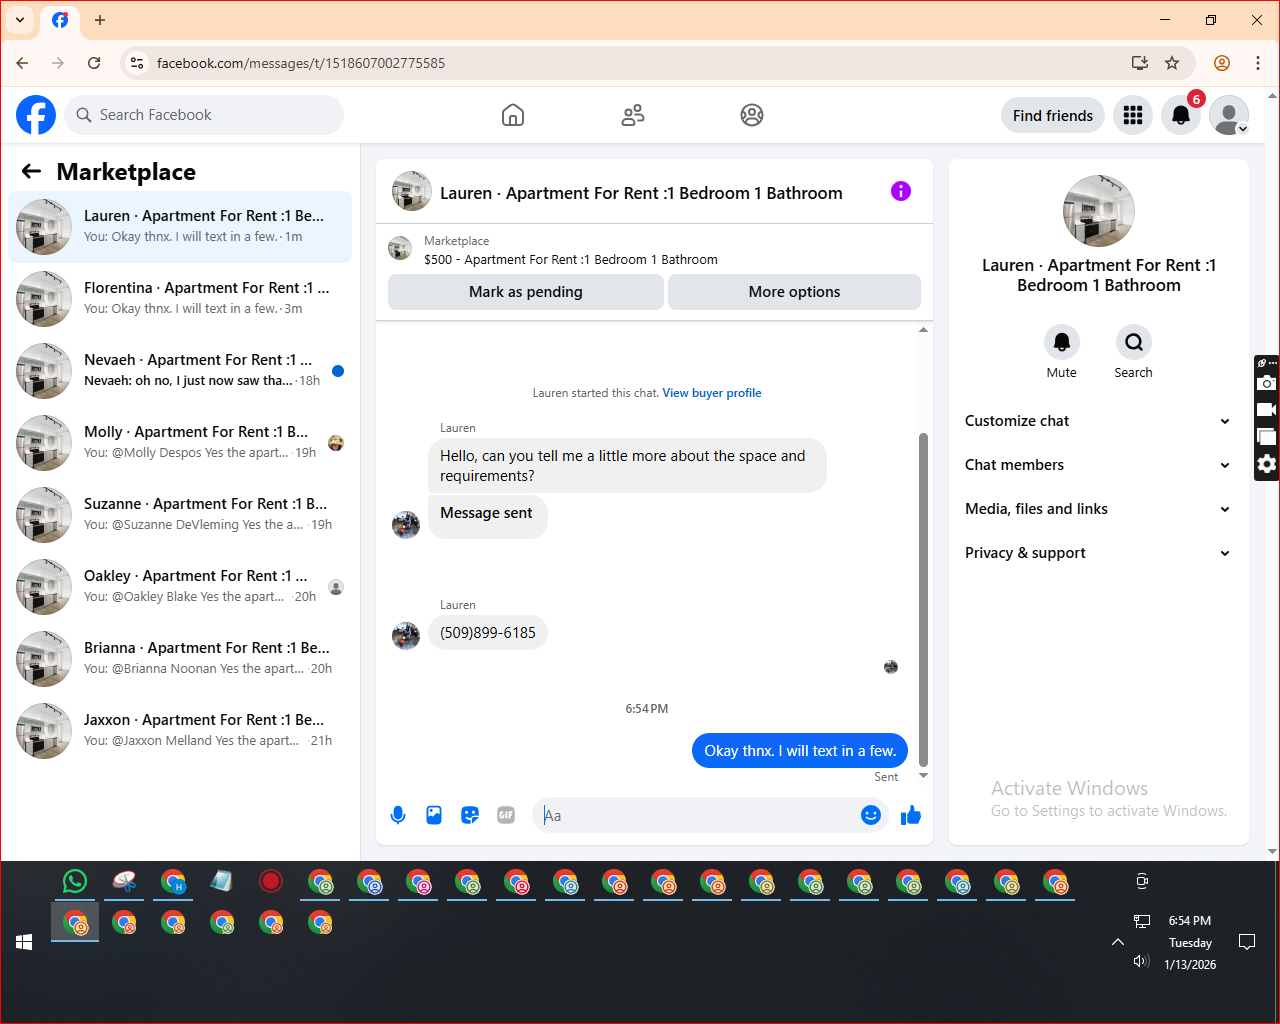Click the Facebook logo home icon

tap(36, 115)
